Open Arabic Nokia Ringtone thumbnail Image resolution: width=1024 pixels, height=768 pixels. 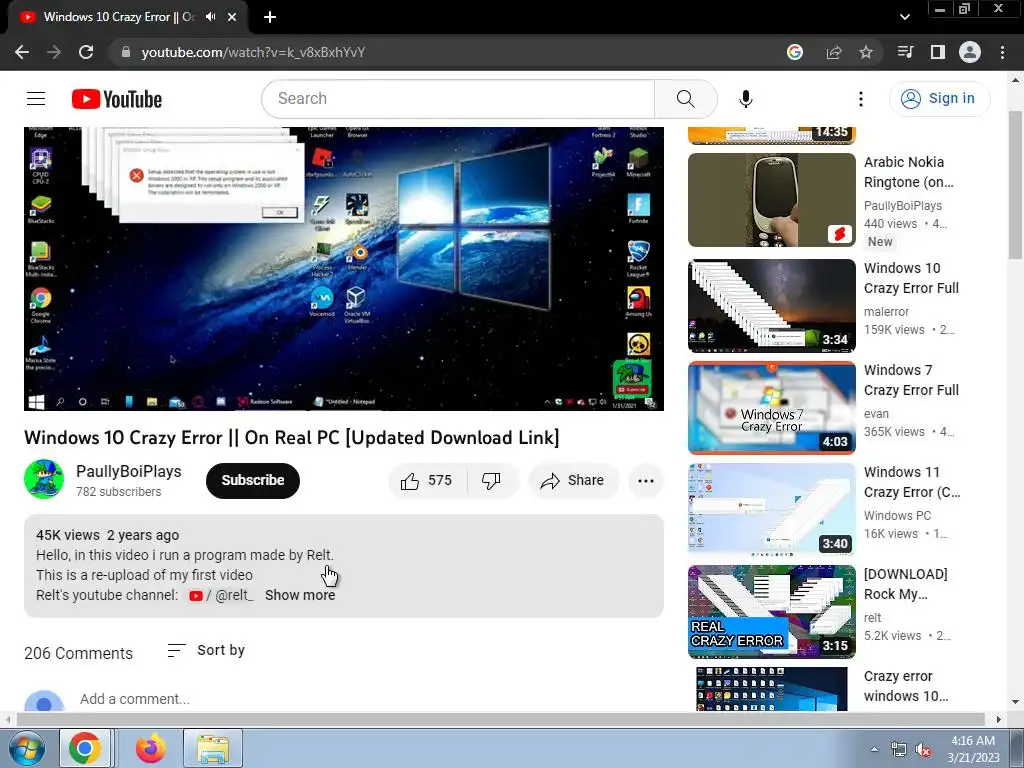click(x=772, y=200)
